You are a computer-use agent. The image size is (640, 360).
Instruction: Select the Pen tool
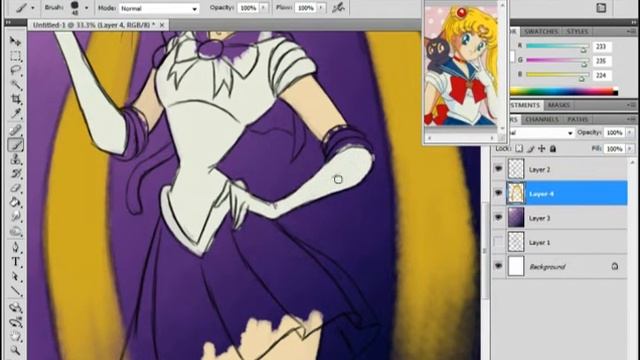15,248
